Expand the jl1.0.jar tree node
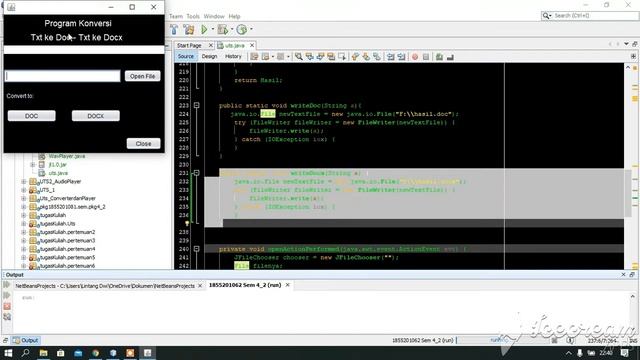This screenshot has height=360, width=640. [33, 164]
